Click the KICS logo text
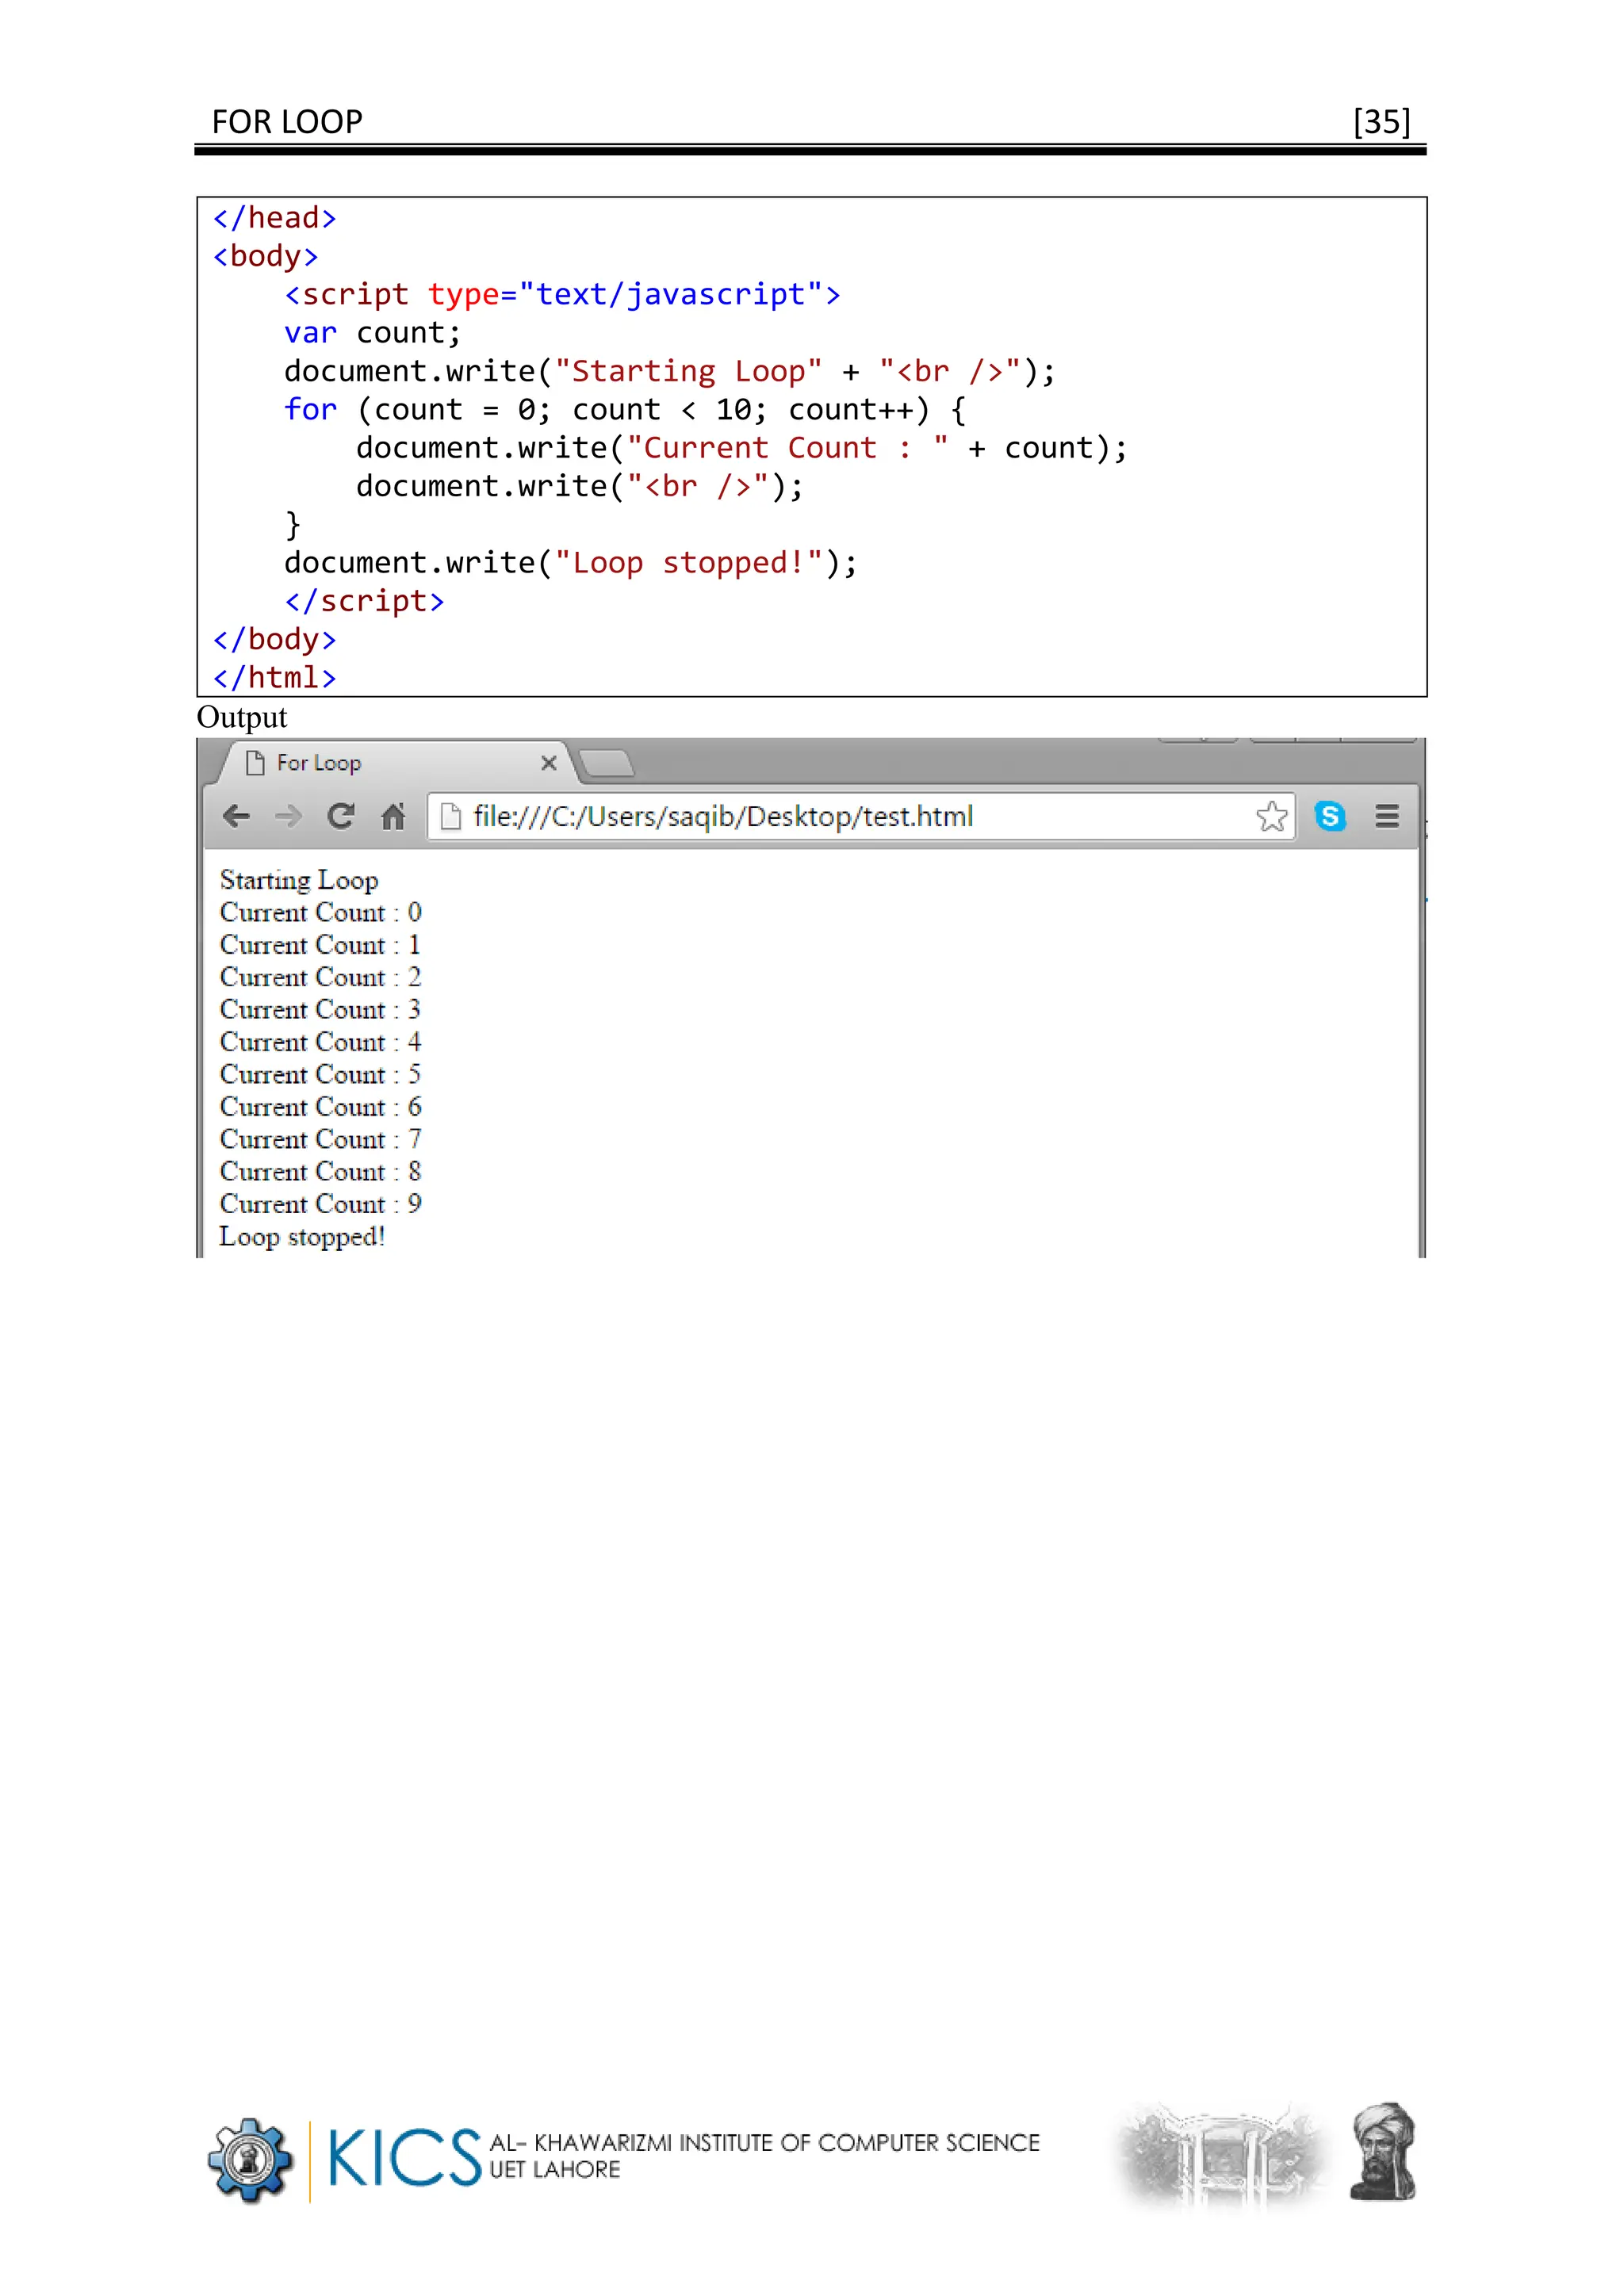Image resolution: width=1624 pixels, height=2296 pixels. click(404, 2157)
